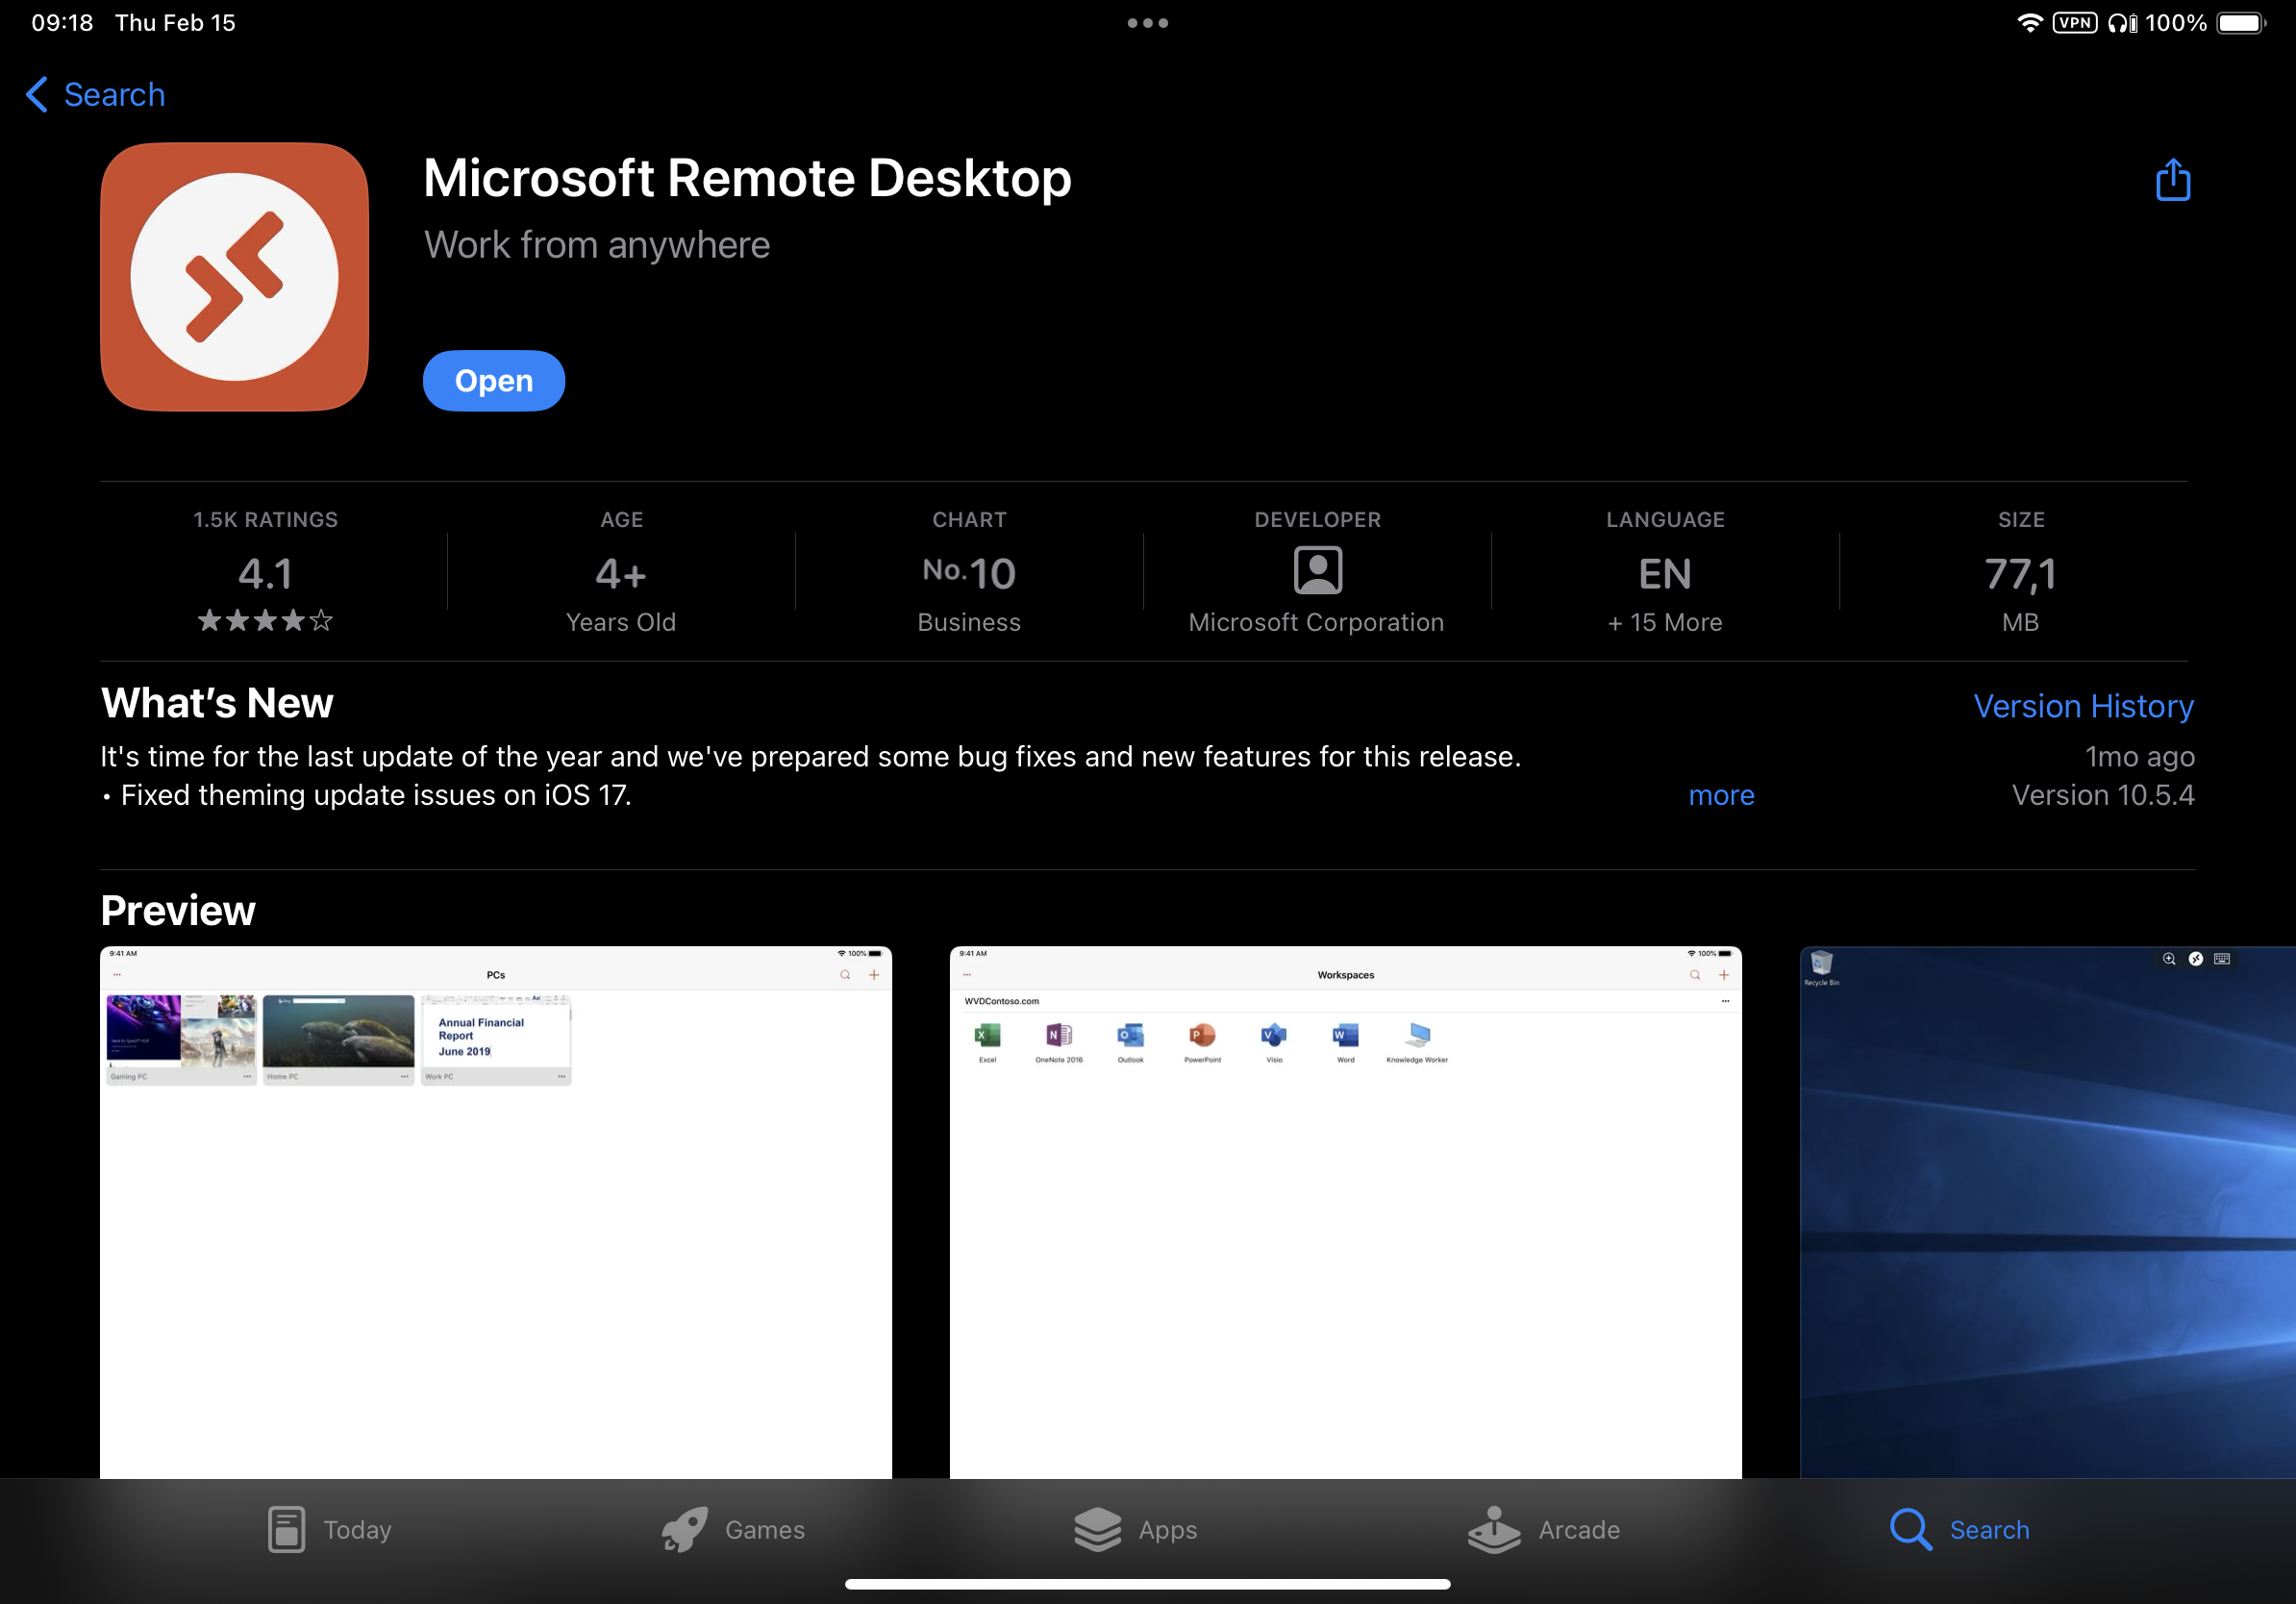Tap the 4+ age rating
This screenshot has width=2296, height=1604.
tap(620, 575)
